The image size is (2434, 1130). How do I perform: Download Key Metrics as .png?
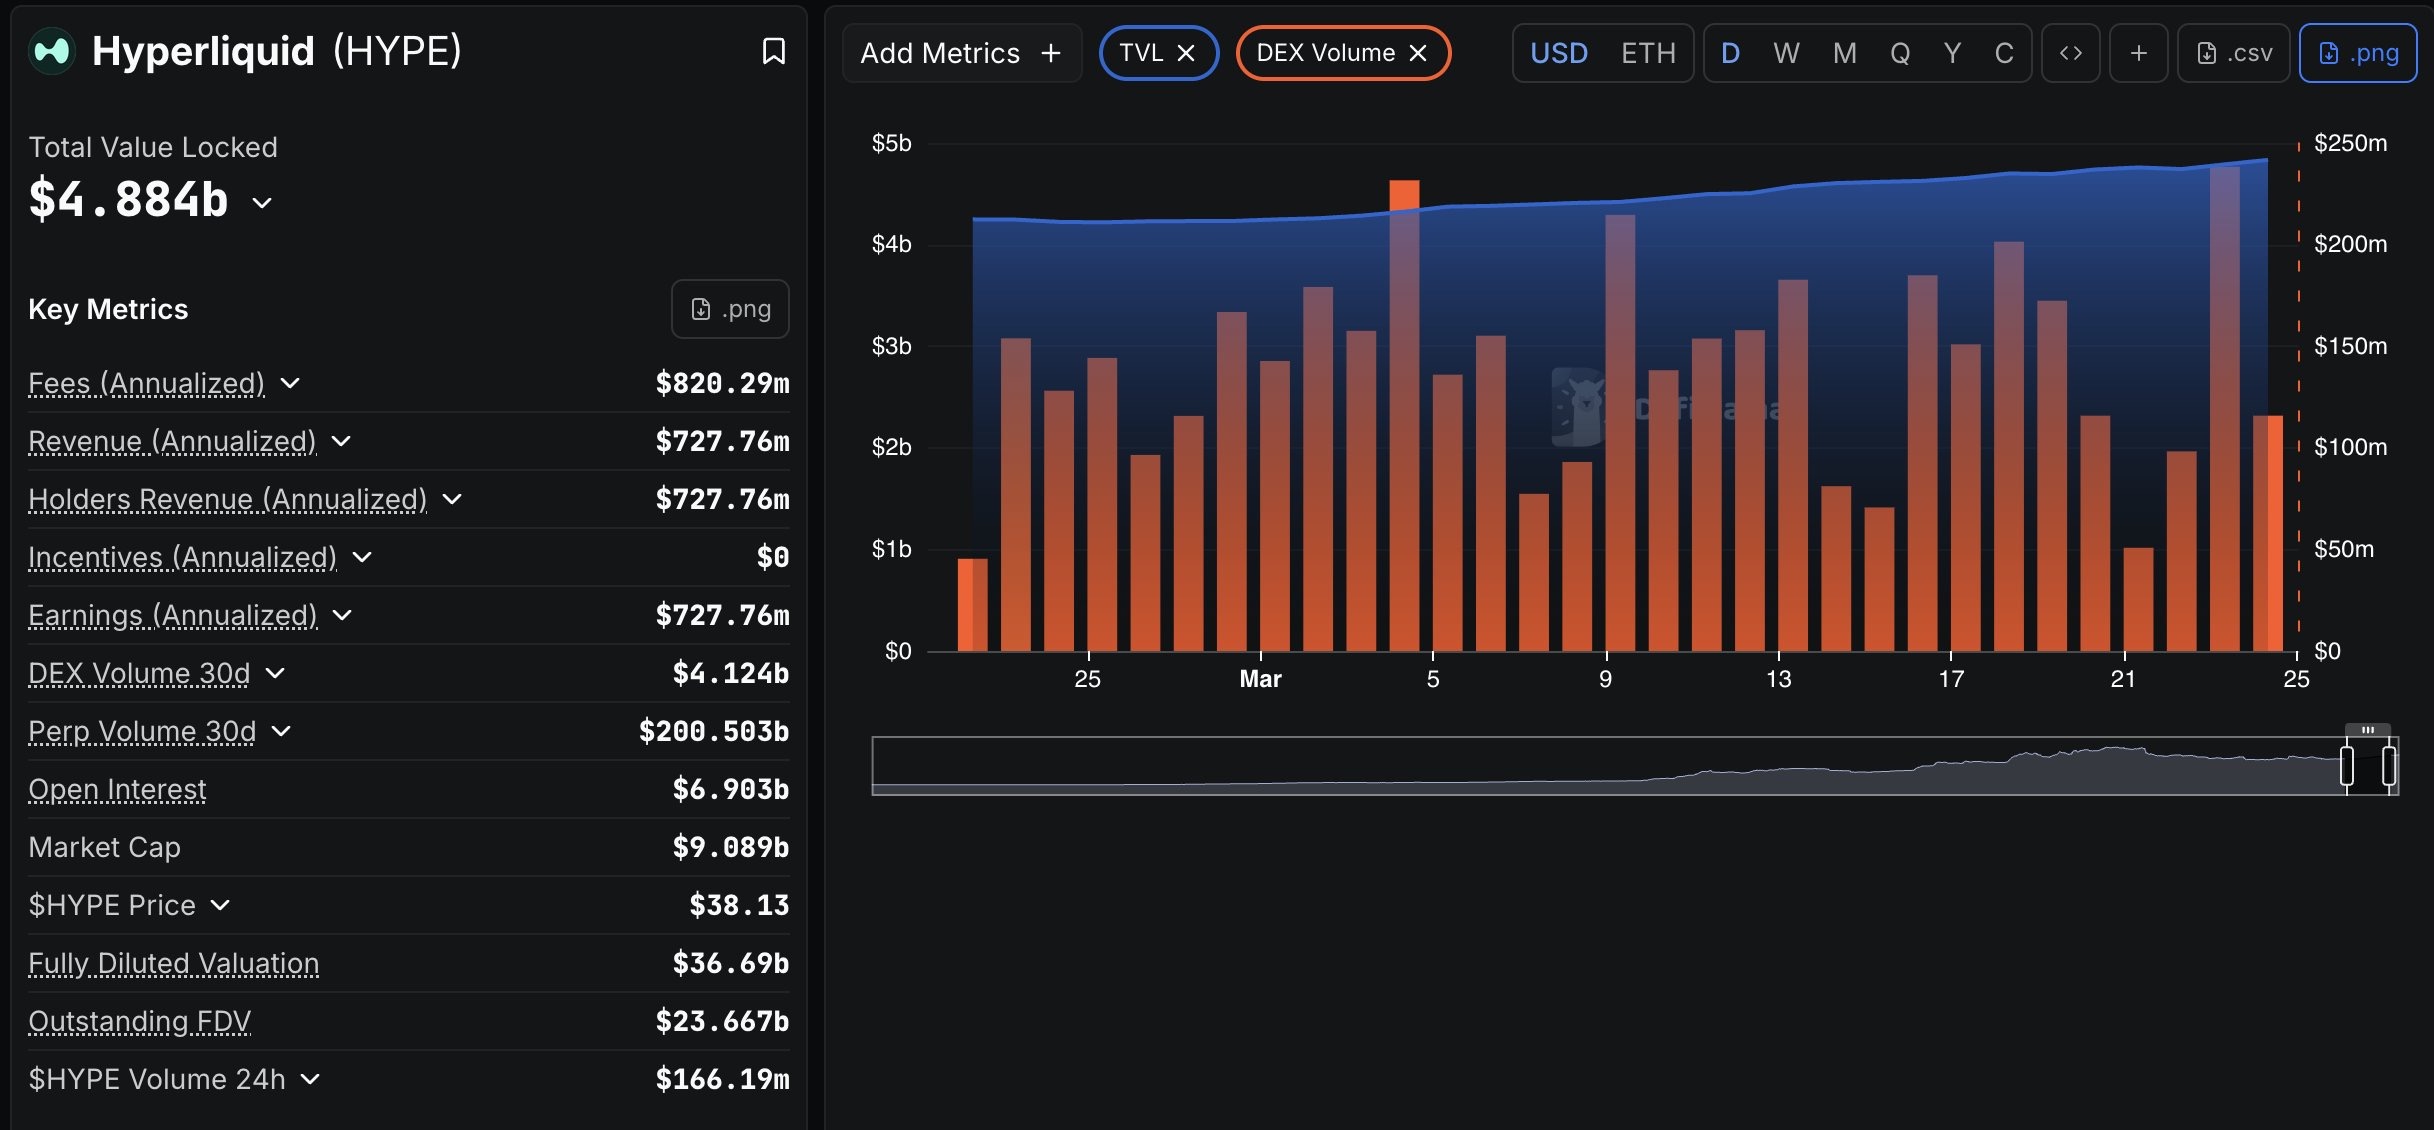[730, 309]
